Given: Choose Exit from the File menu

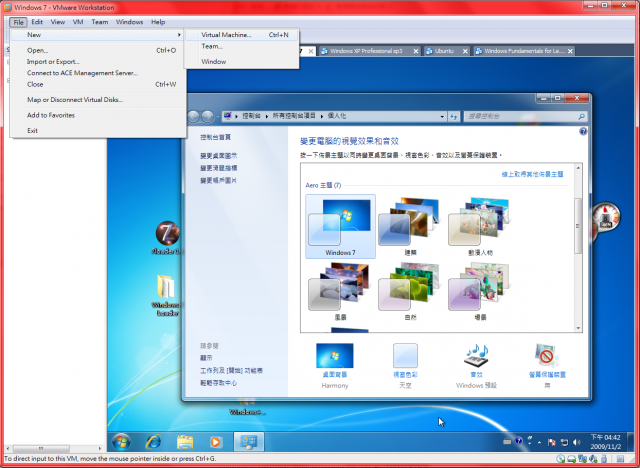Looking at the screenshot, I should pos(98,131).
